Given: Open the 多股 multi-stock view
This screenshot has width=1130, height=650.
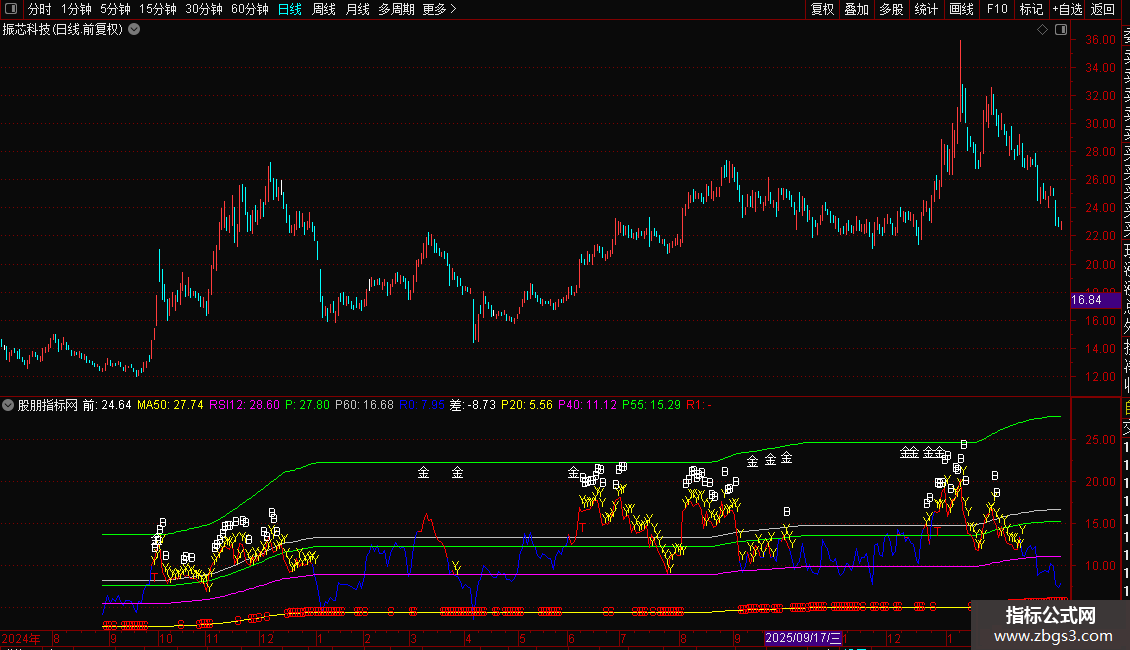Looking at the screenshot, I should (x=891, y=9).
